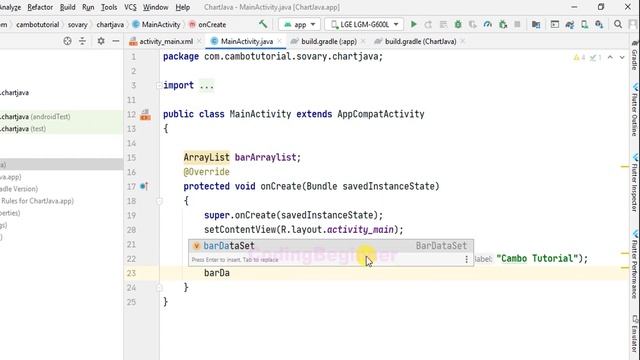Open the Build menu

tap(67, 7)
